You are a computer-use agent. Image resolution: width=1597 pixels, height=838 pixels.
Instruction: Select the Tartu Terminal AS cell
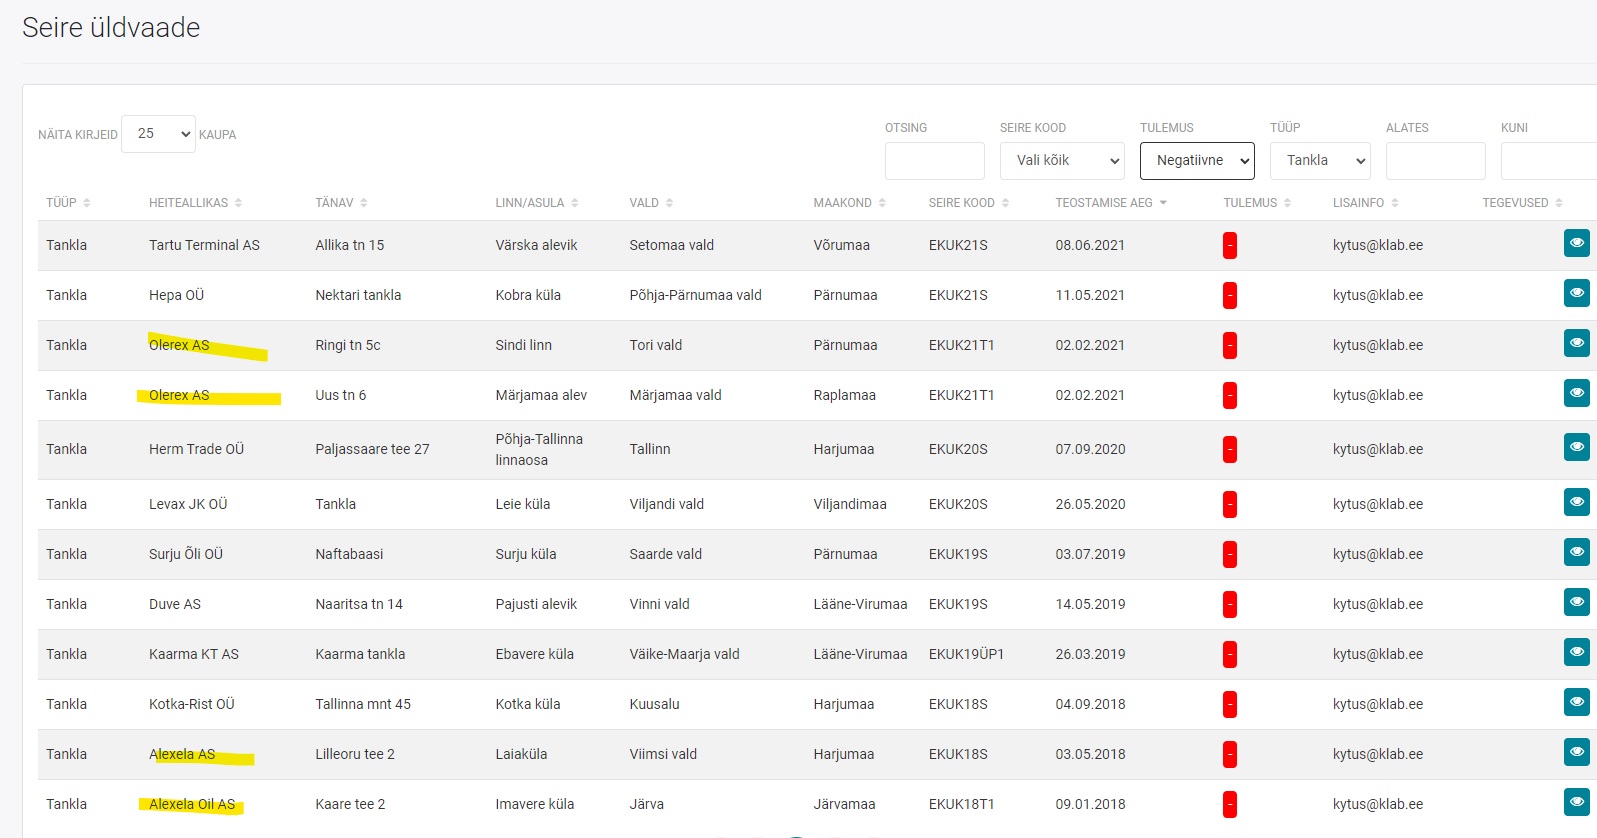click(204, 245)
